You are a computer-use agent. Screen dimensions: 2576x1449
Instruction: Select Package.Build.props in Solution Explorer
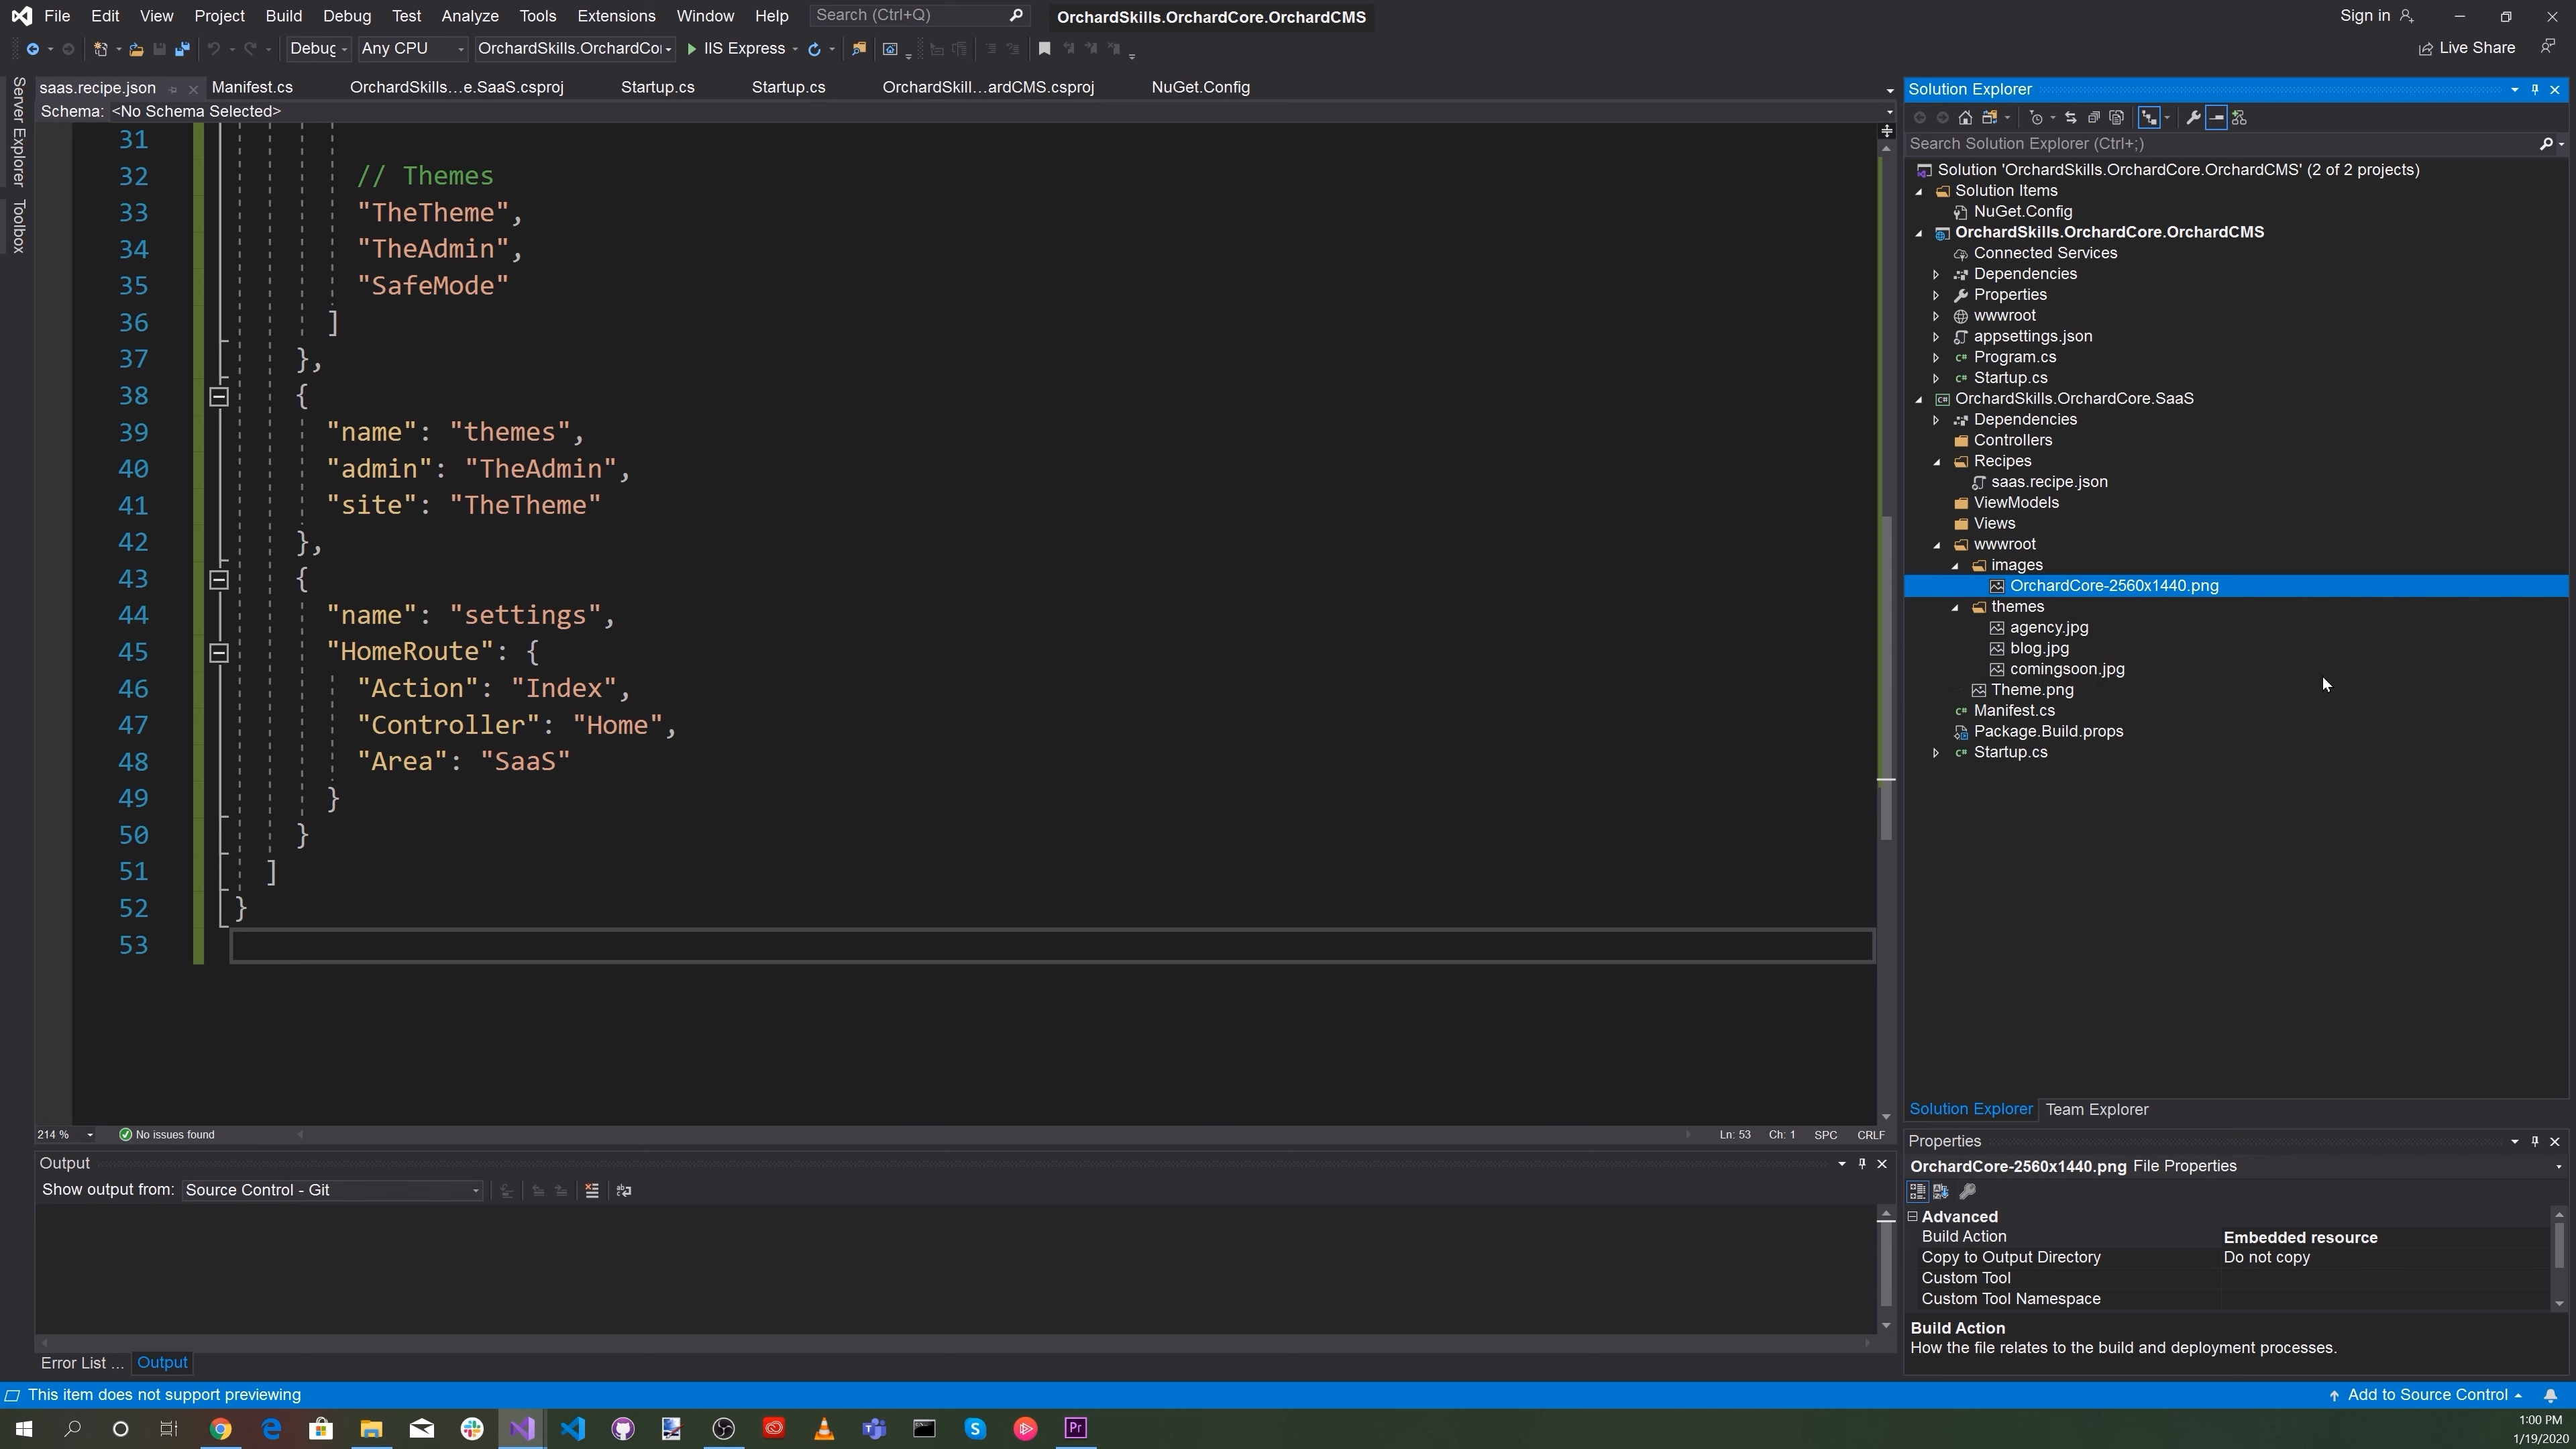point(2048,732)
